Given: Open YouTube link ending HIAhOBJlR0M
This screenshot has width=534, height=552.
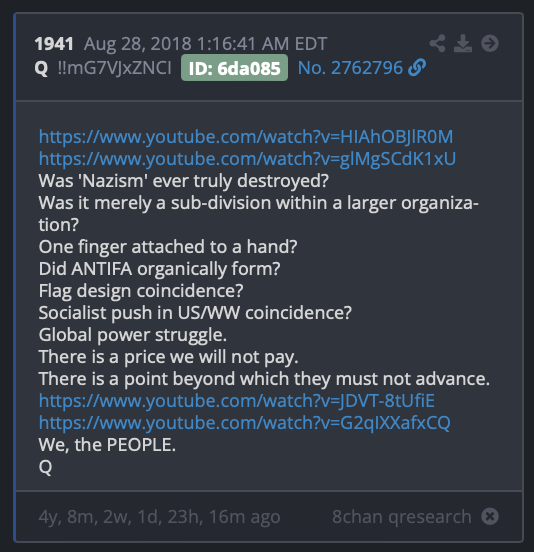Looking at the screenshot, I should pos(246,137).
